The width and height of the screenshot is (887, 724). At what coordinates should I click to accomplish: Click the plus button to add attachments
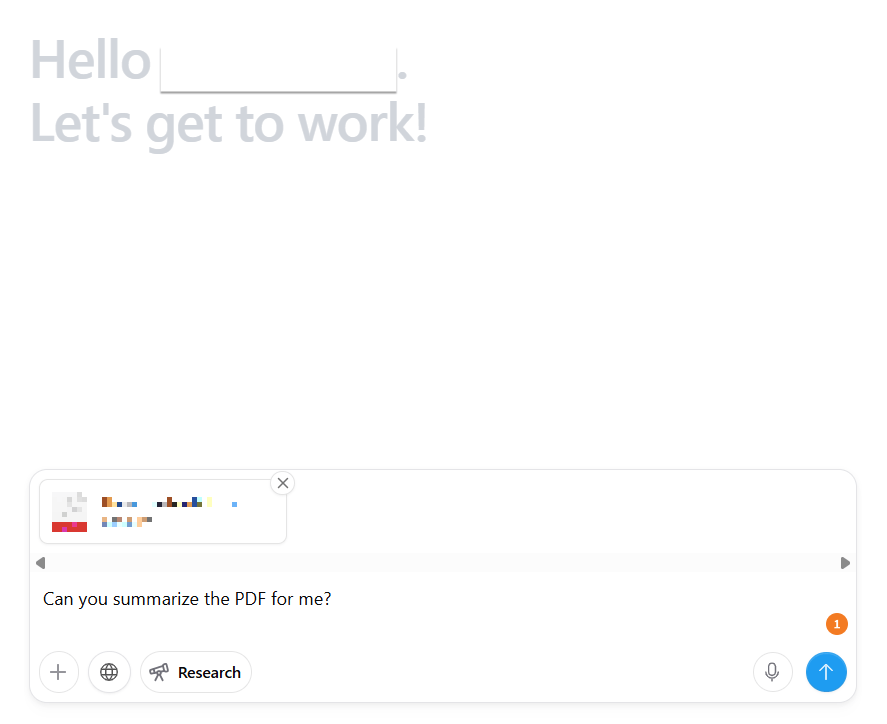58,672
